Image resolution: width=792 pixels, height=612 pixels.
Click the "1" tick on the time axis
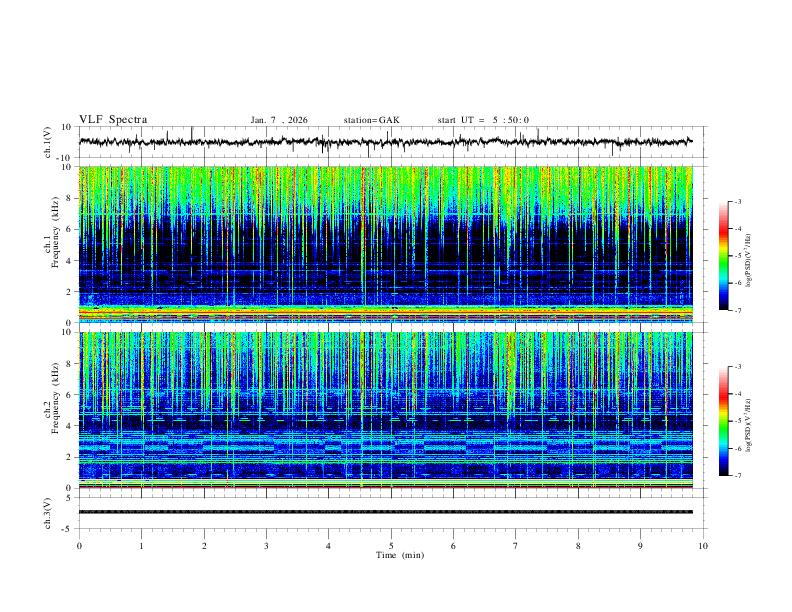click(x=141, y=546)
